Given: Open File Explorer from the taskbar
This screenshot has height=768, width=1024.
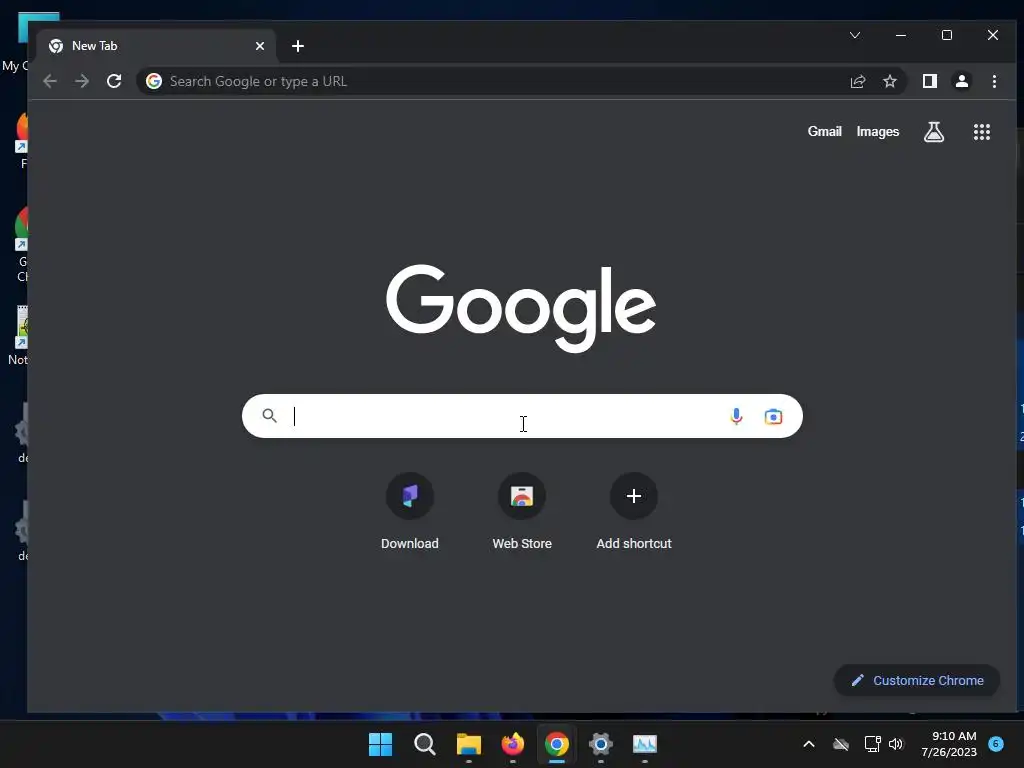Looking at the screenshot, I should pos(468,744).
